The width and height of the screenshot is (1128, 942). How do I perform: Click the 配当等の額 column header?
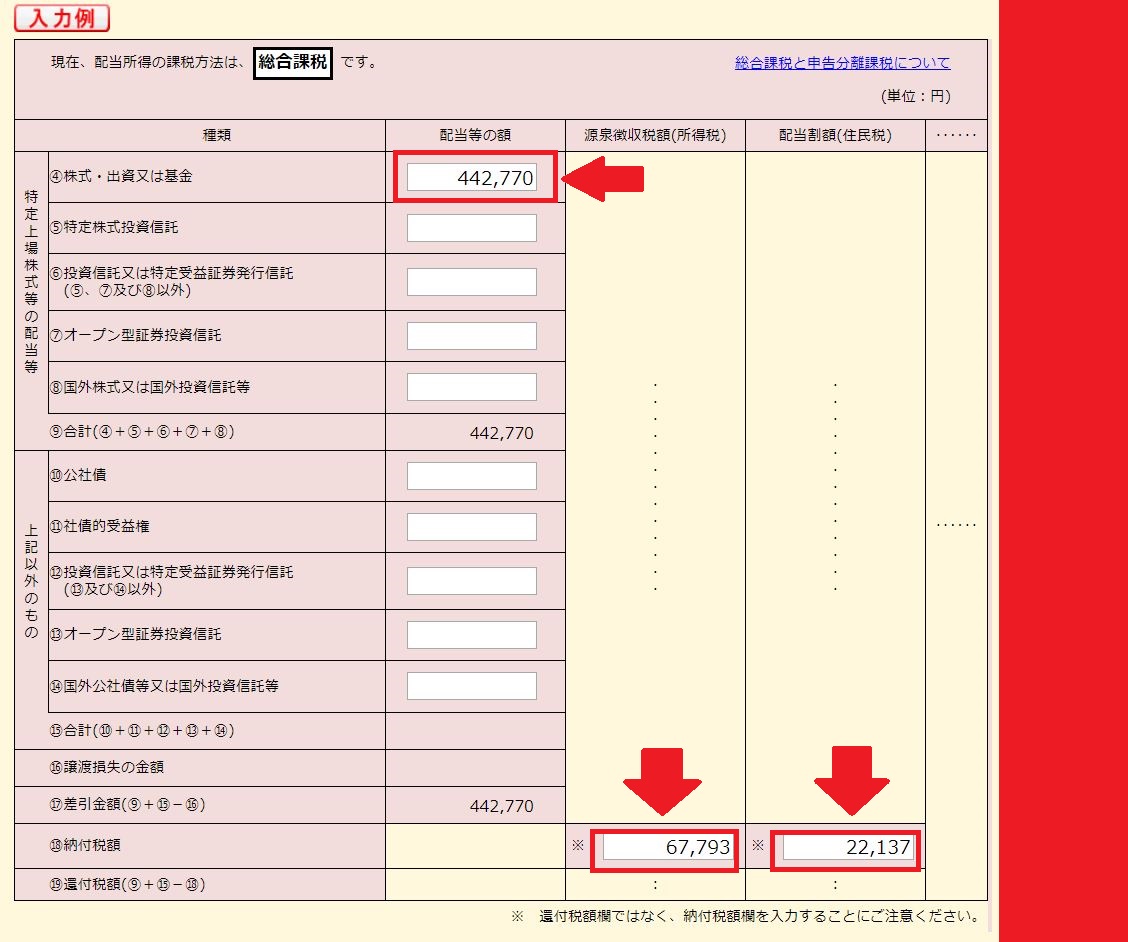pyautogui.click(x=475, y=135)
